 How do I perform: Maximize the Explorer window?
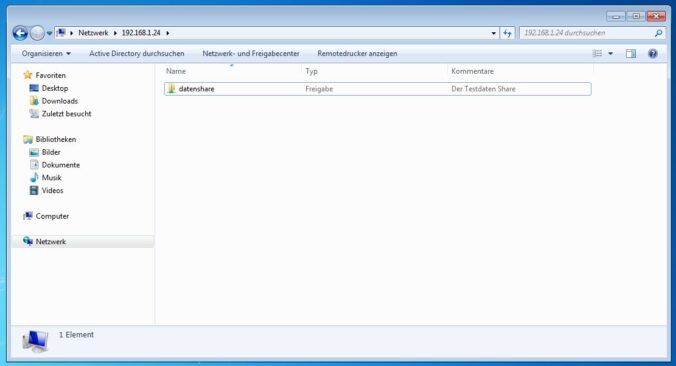coord(635,16)
